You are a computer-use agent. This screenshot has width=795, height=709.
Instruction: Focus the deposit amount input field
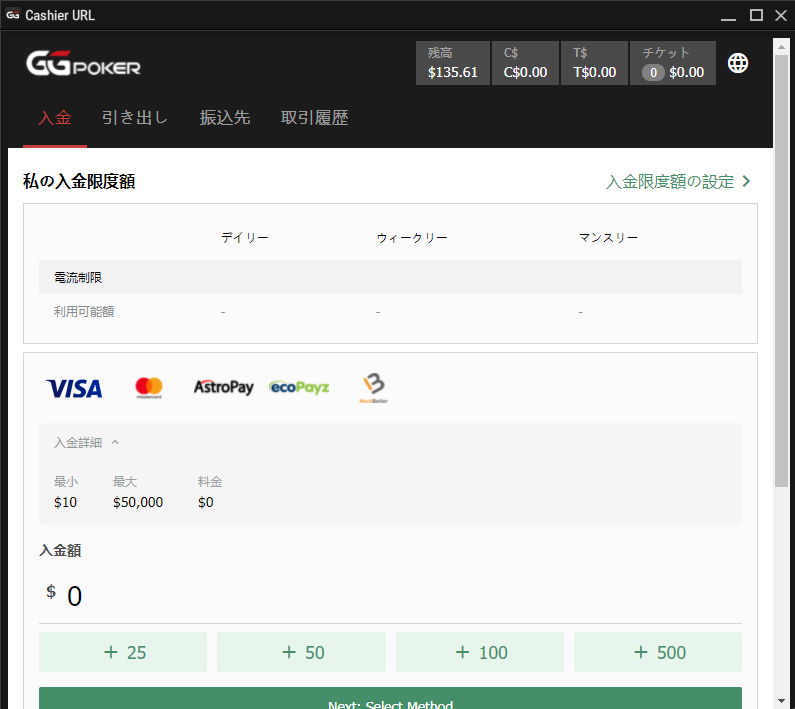coord(390,595)
